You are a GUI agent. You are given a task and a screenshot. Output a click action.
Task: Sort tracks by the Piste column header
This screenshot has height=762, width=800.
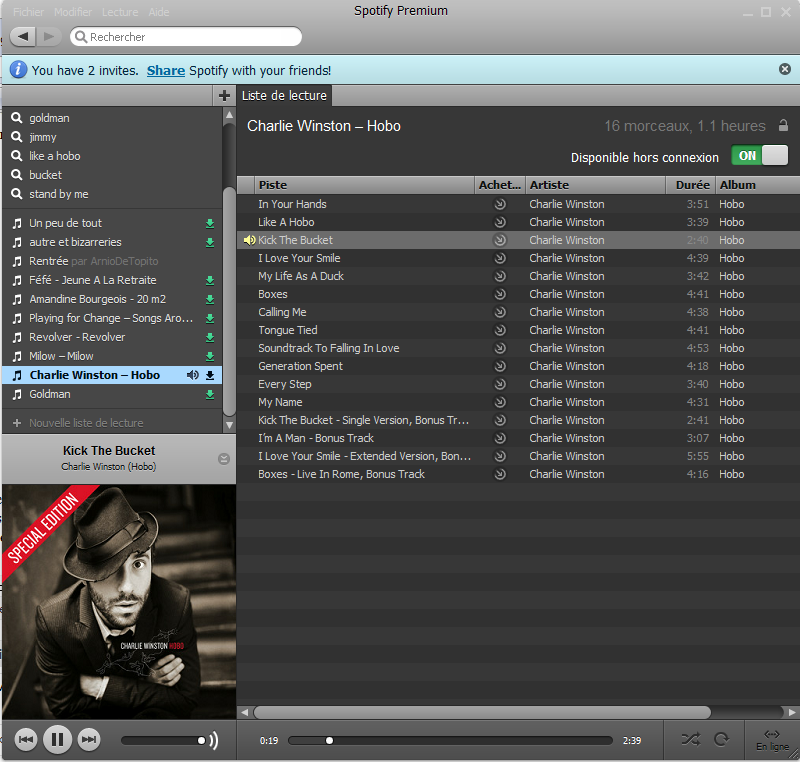(364, 185)
